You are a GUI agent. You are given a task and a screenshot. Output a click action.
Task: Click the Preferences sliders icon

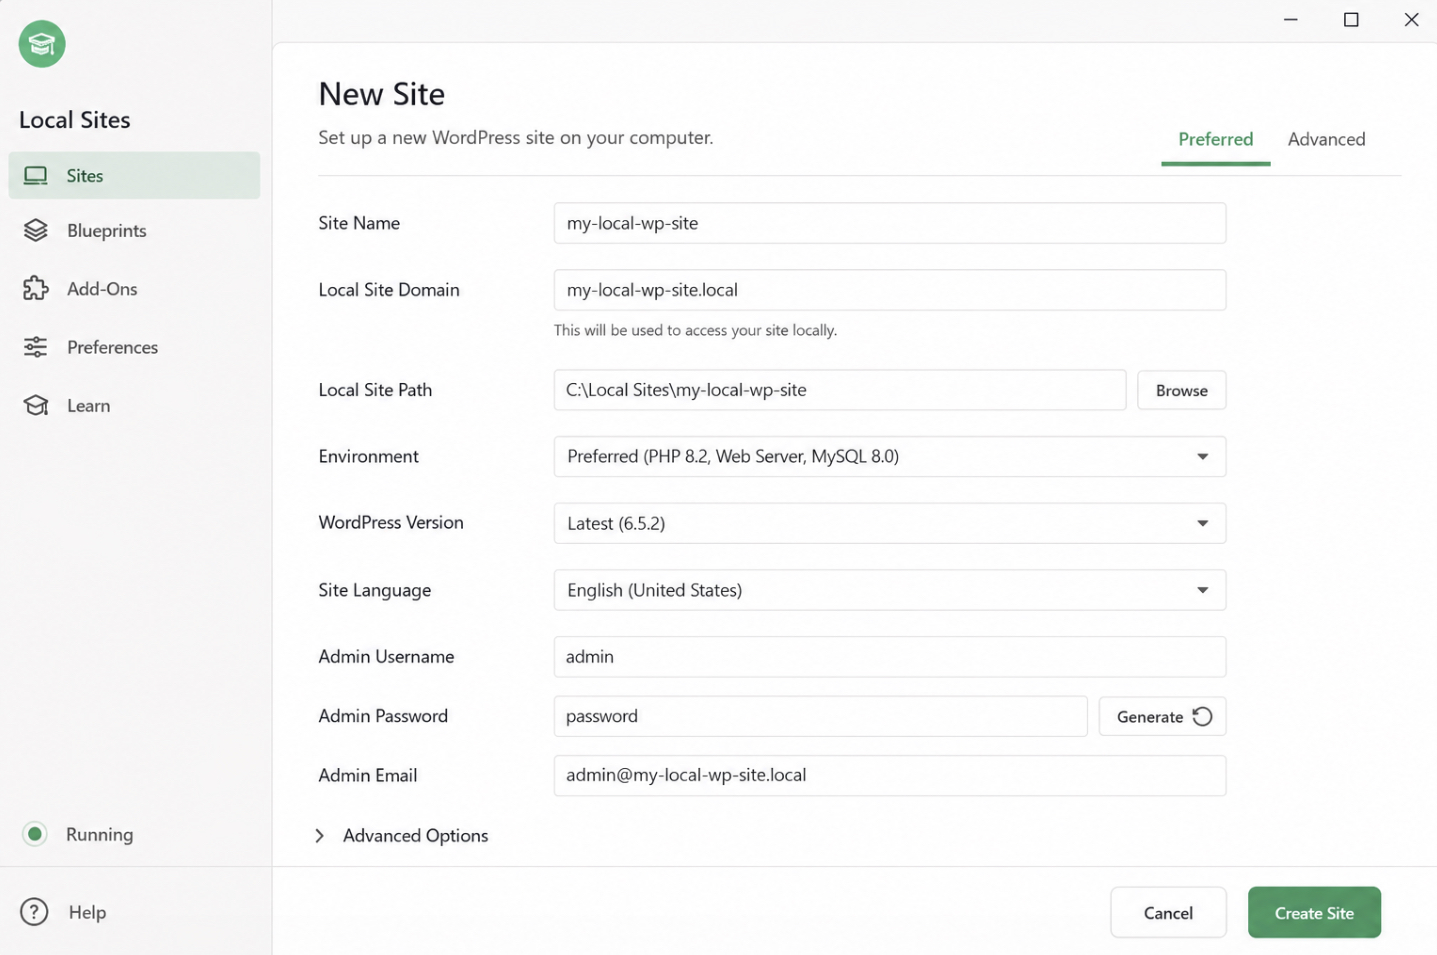(x=36, y=347)
